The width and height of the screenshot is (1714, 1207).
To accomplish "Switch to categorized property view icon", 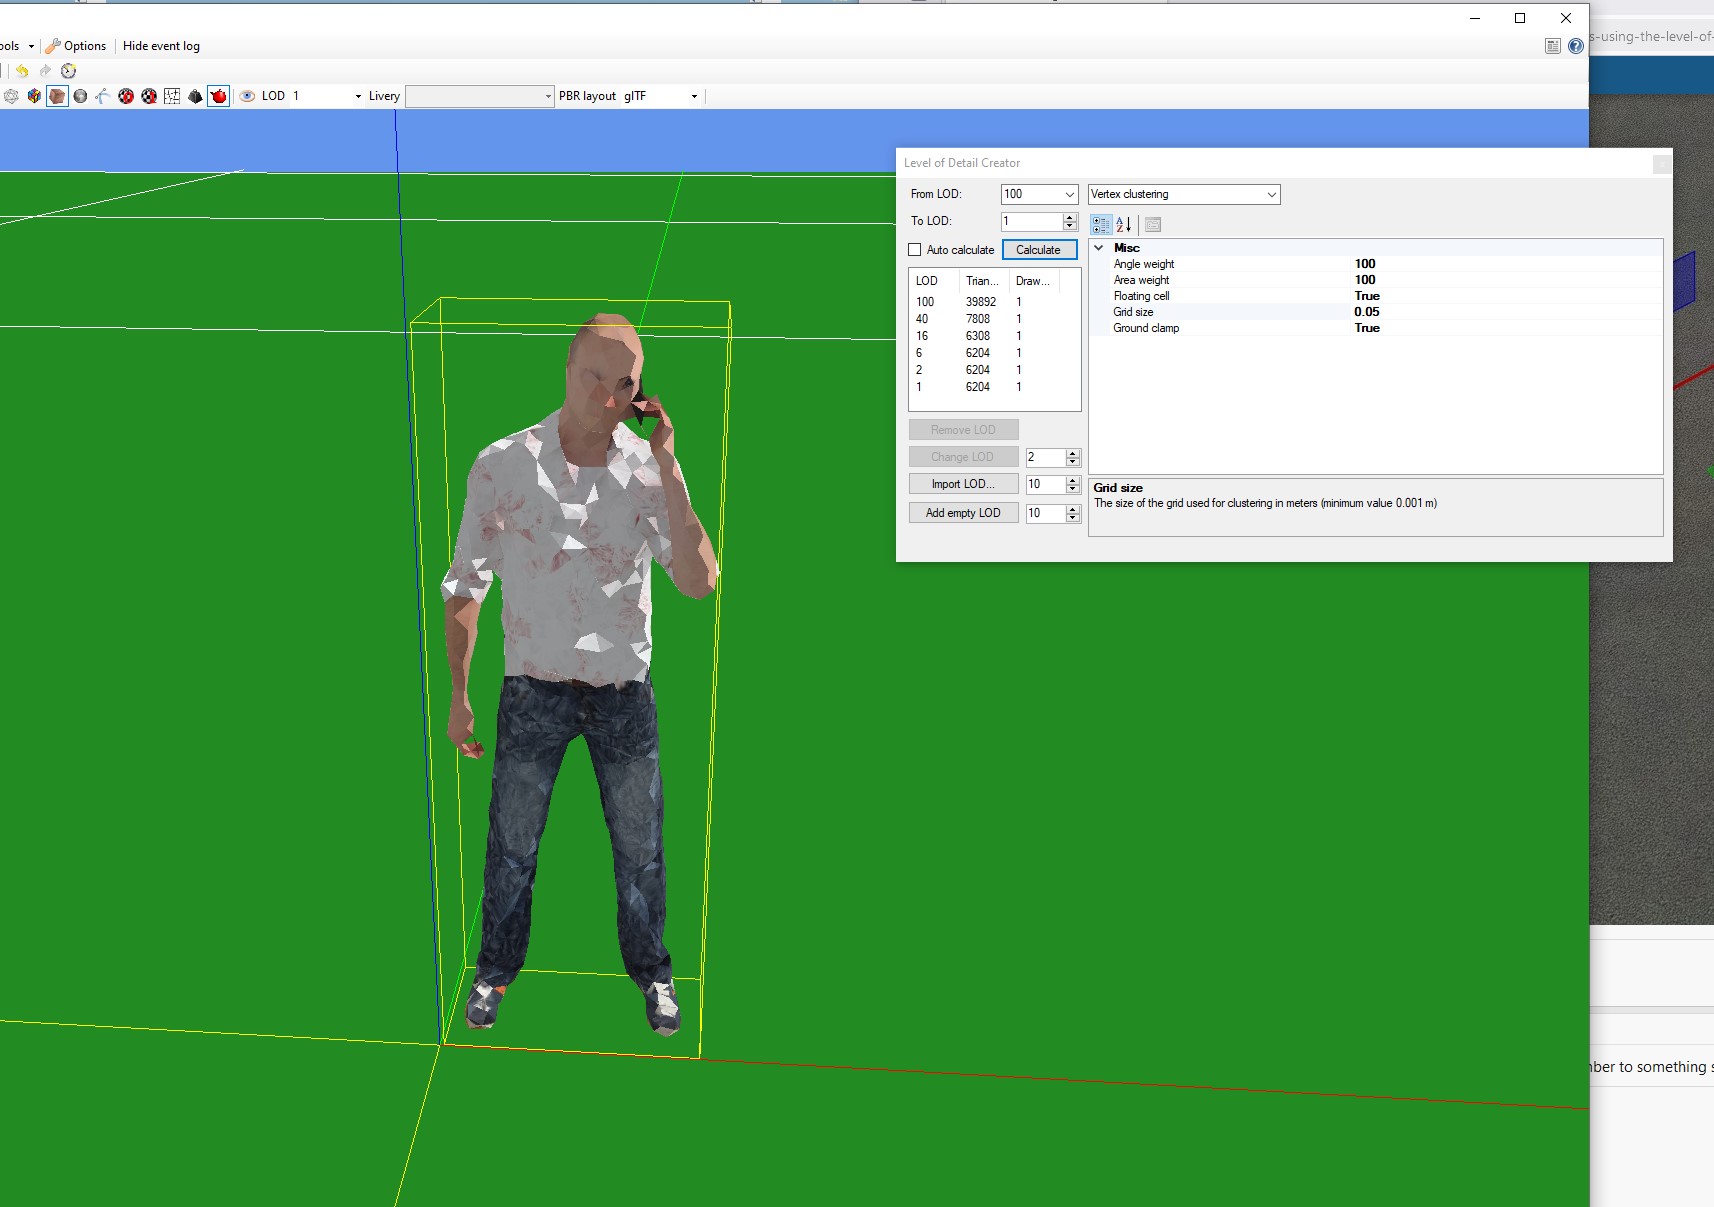I will (x=1101, y=224).
